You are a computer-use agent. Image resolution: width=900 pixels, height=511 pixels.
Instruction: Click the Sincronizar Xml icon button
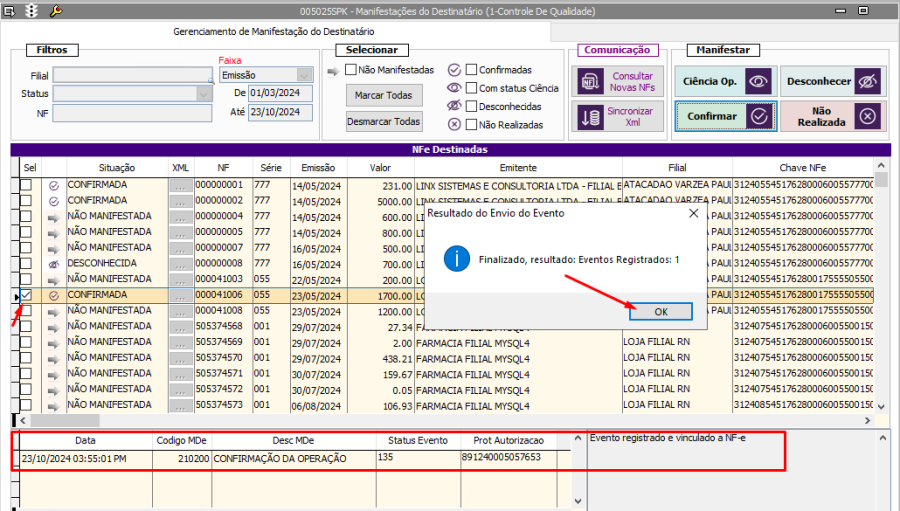(590, 117)
